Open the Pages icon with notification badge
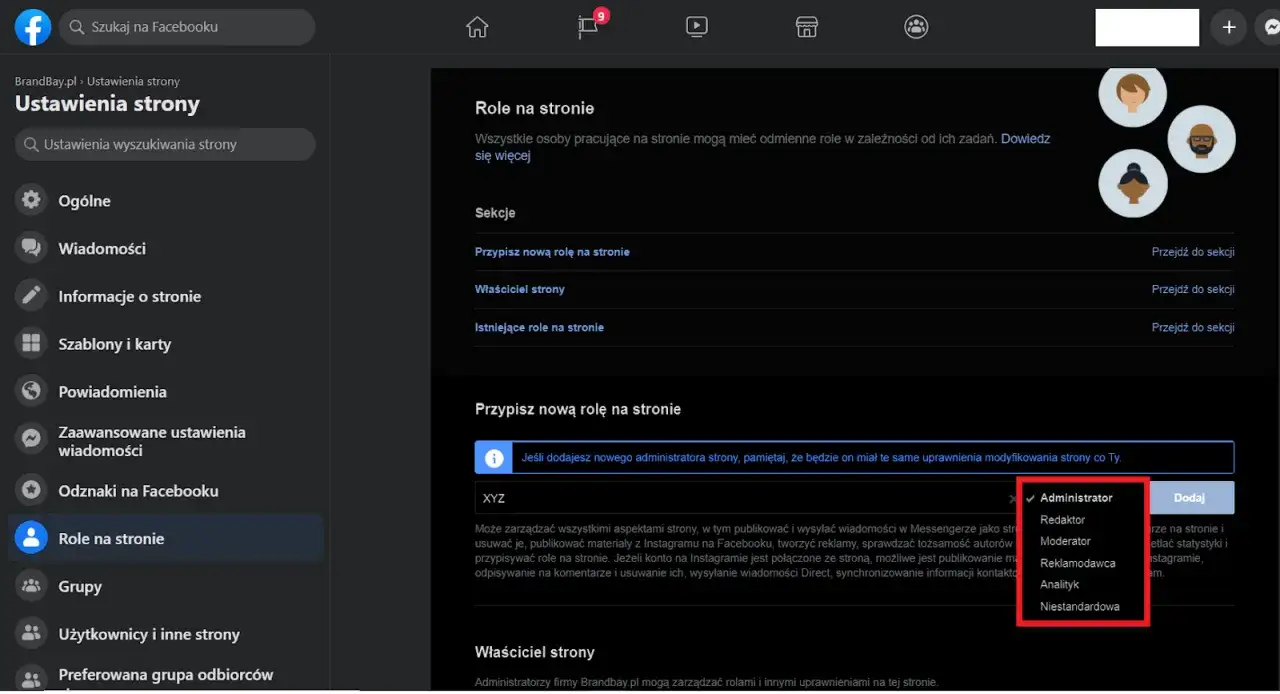The image size is (1280, 694). (587, 27)
